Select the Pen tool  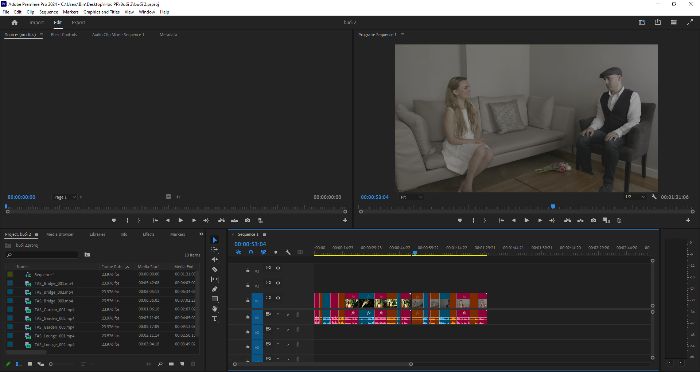(215, 289)
